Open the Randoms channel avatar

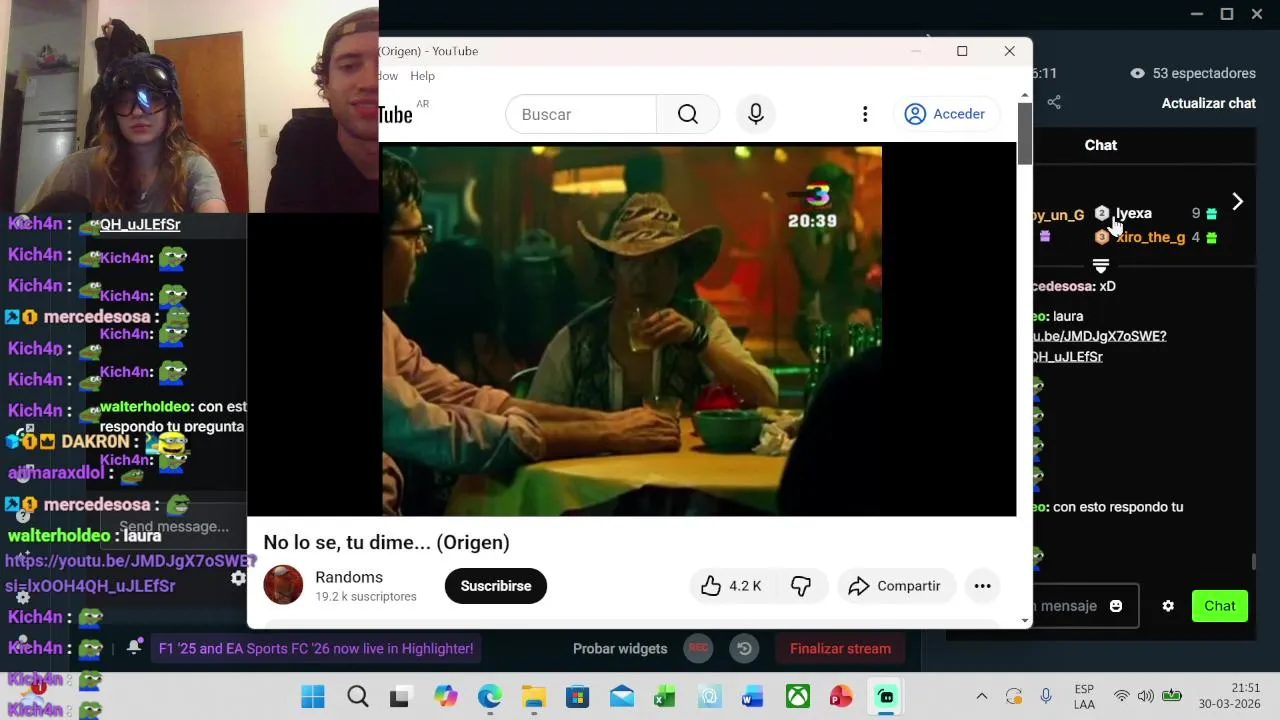[x=283, y=585]
